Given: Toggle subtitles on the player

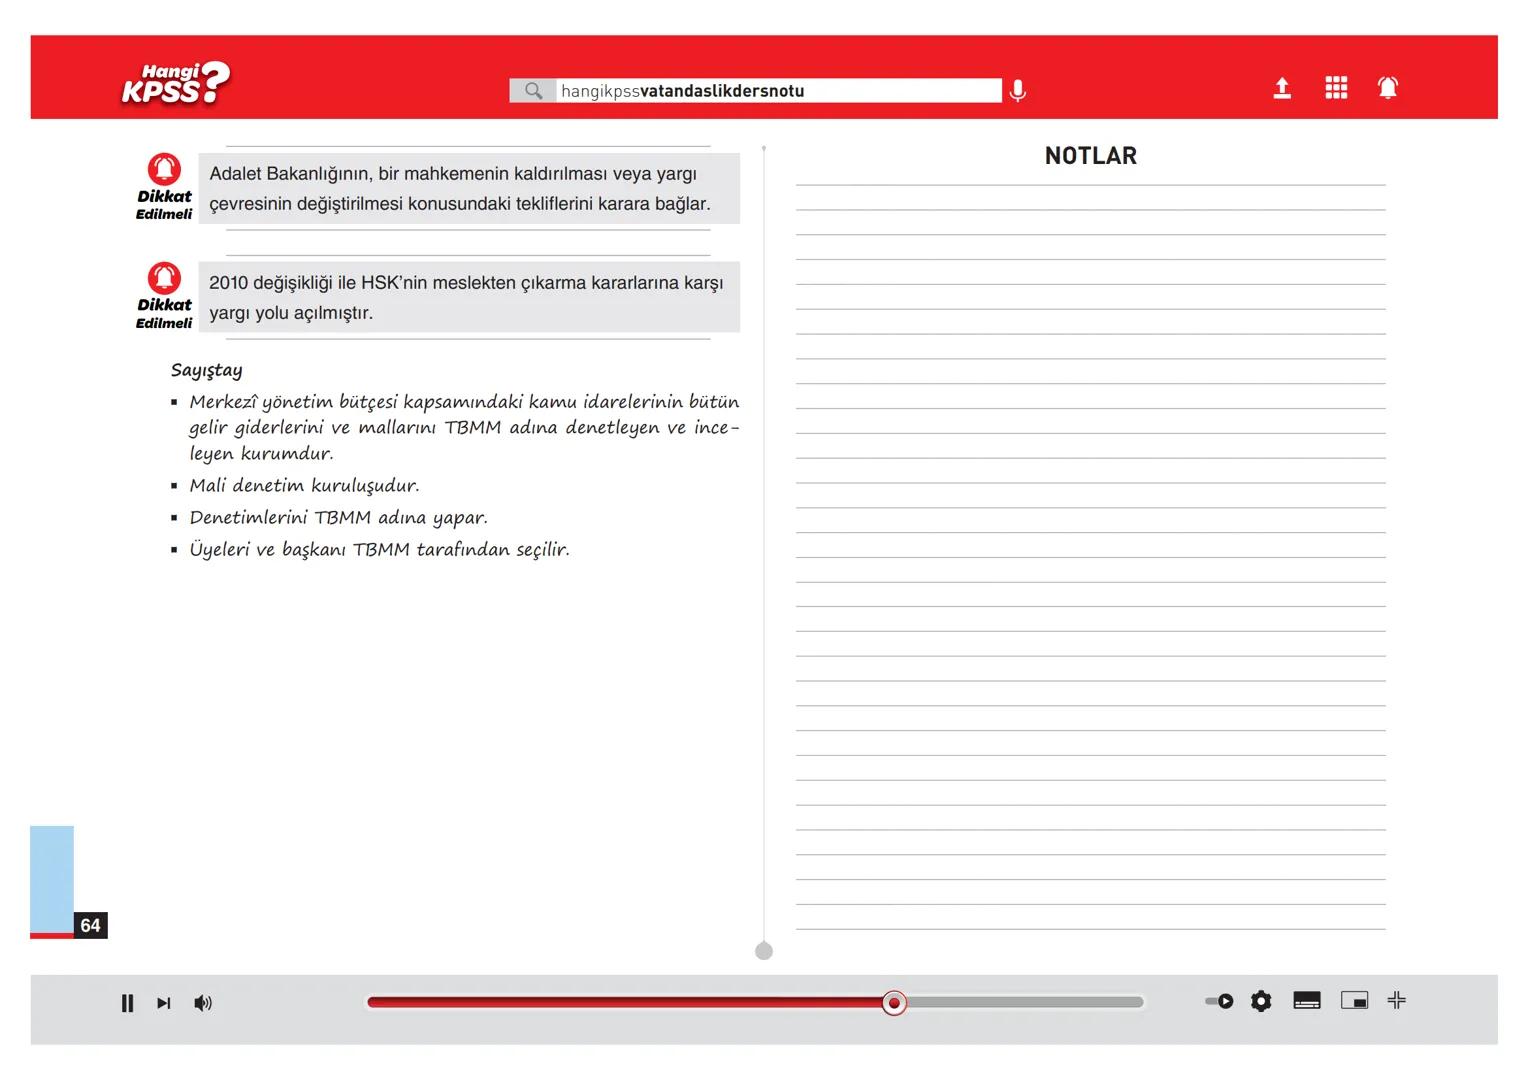Looking at the screenshot, I should pyautogui.click(x=1307, y=1001).
